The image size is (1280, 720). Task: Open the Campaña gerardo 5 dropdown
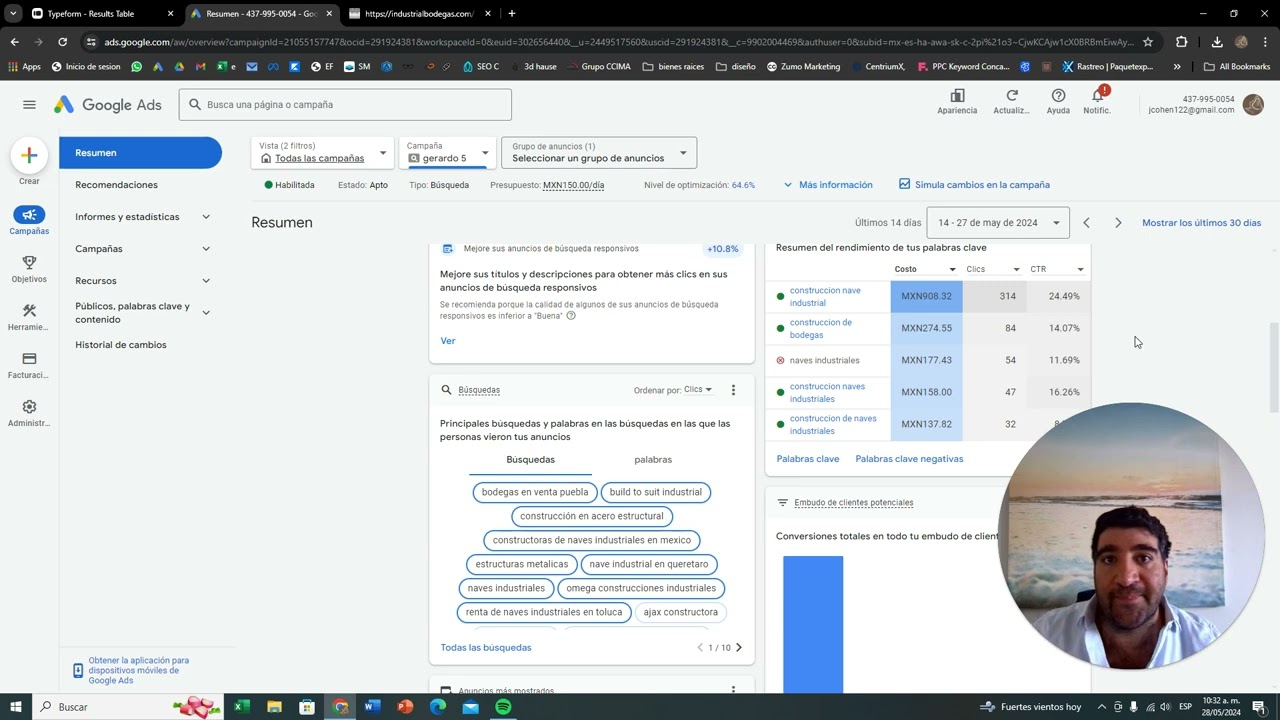(447, 153)
